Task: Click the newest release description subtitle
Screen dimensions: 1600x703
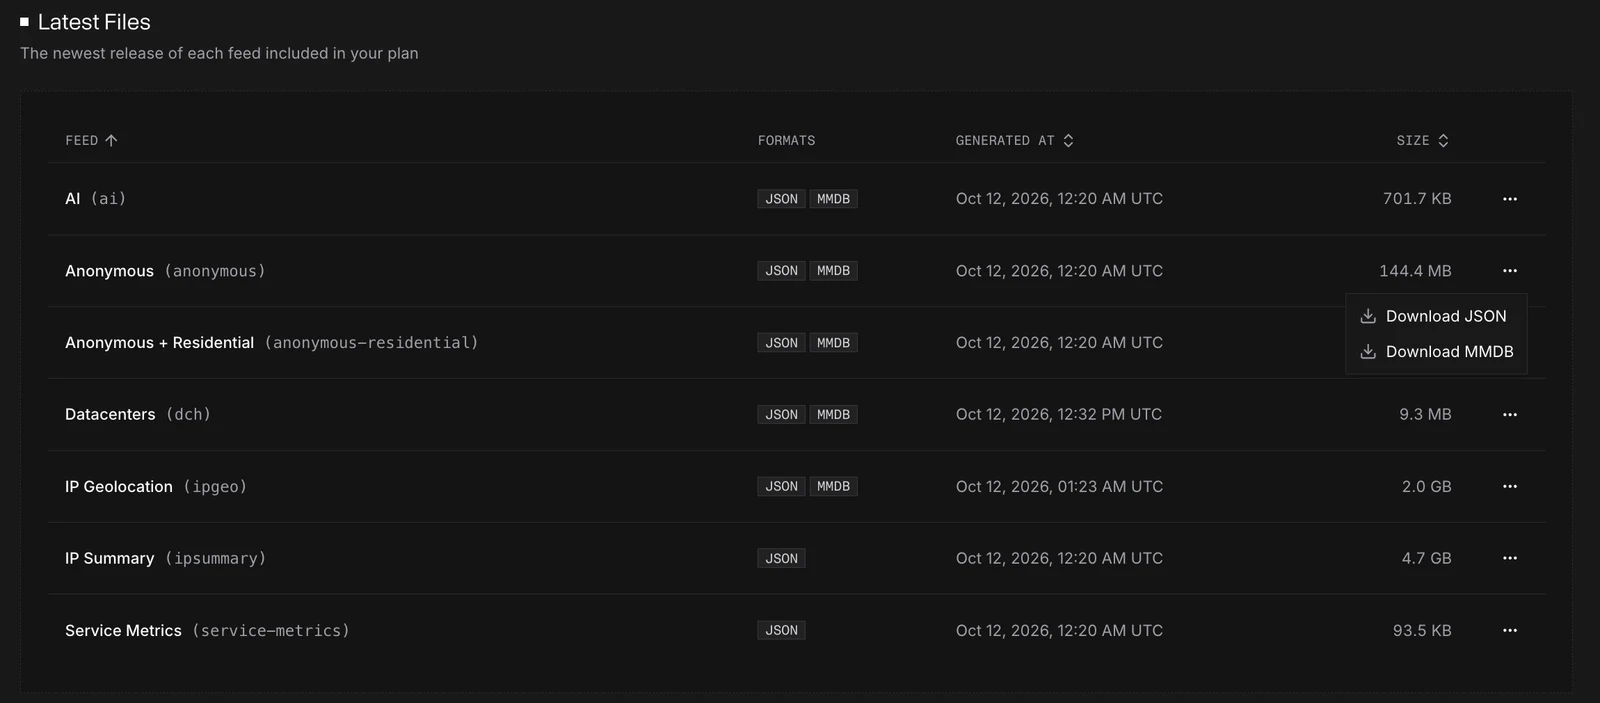Action: point(219,53)
